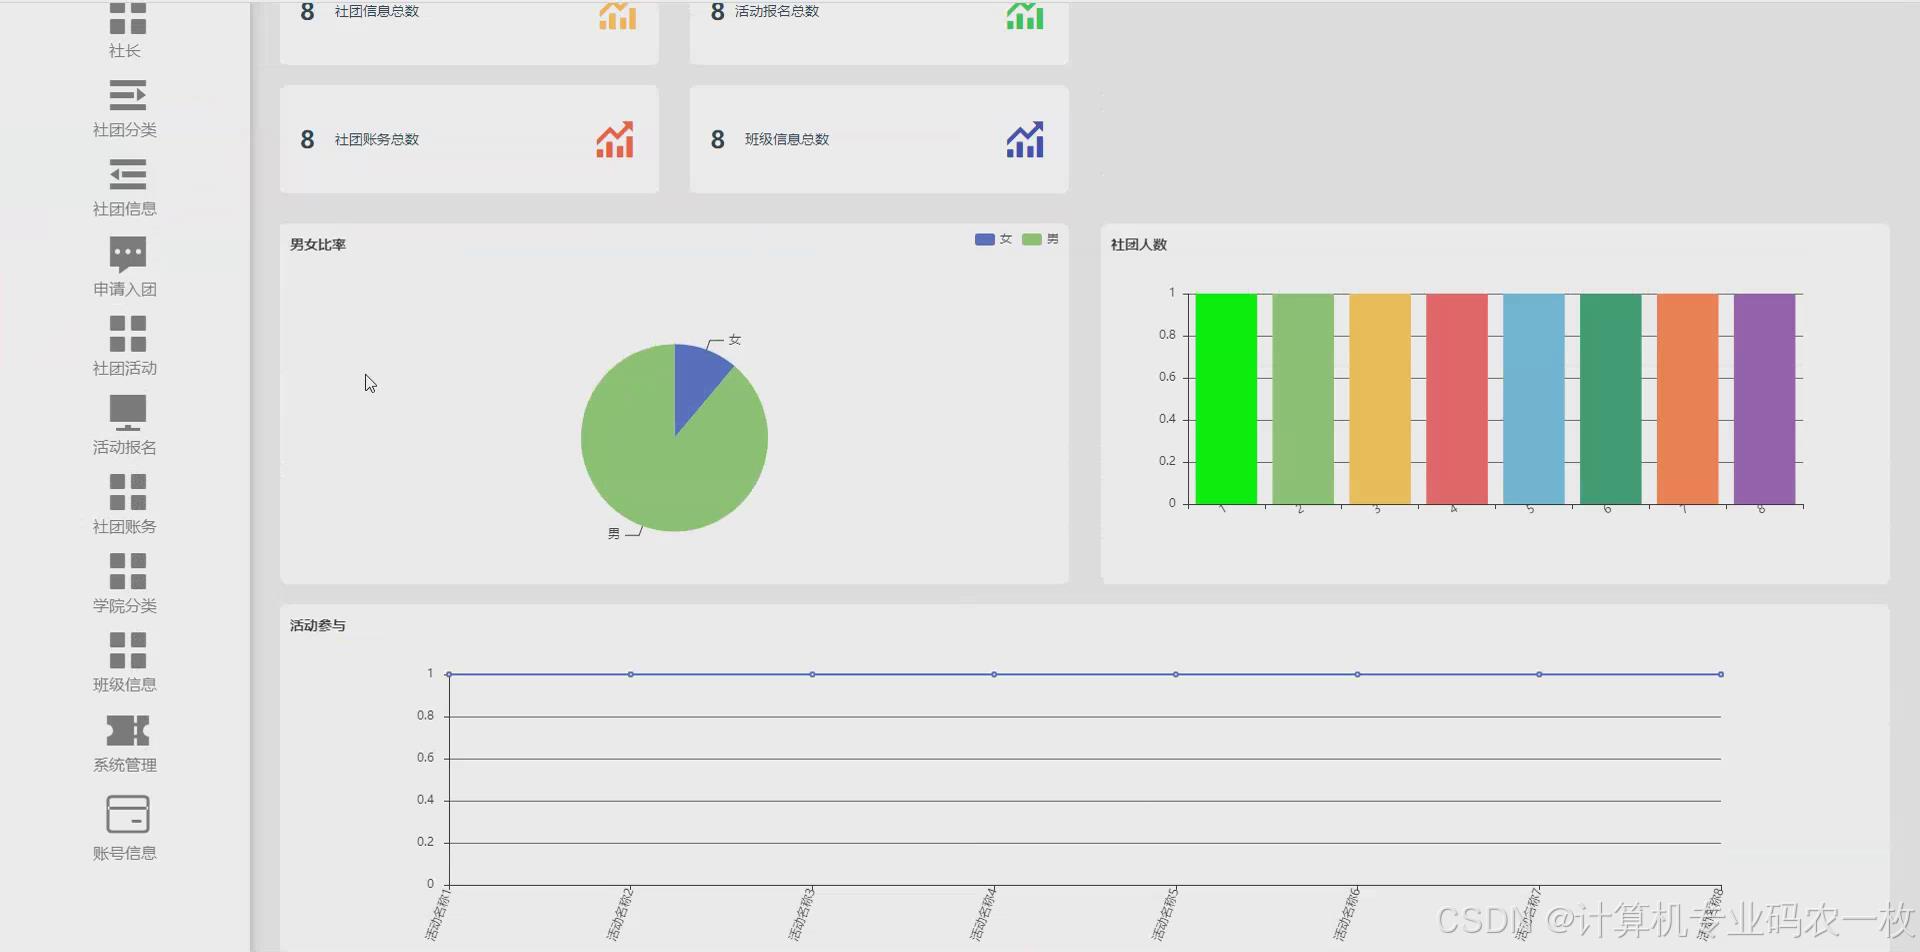Click the red chart icon in 社团账务总数 card

point(615,140)
